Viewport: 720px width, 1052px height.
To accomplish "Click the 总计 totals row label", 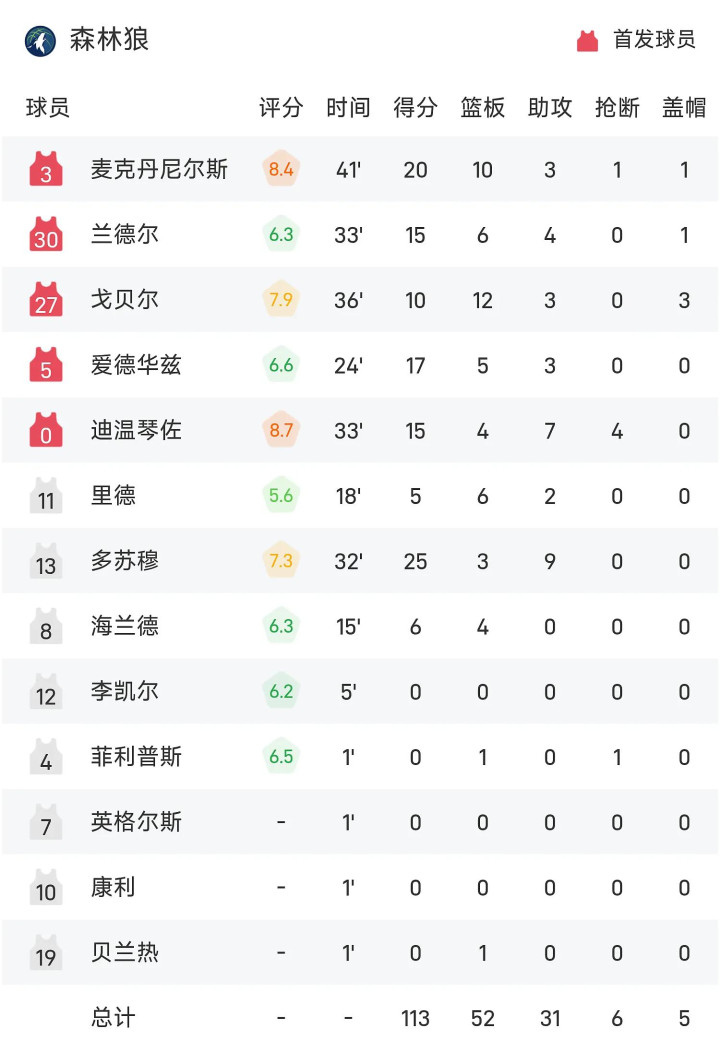I will (x=113, y=1018).
